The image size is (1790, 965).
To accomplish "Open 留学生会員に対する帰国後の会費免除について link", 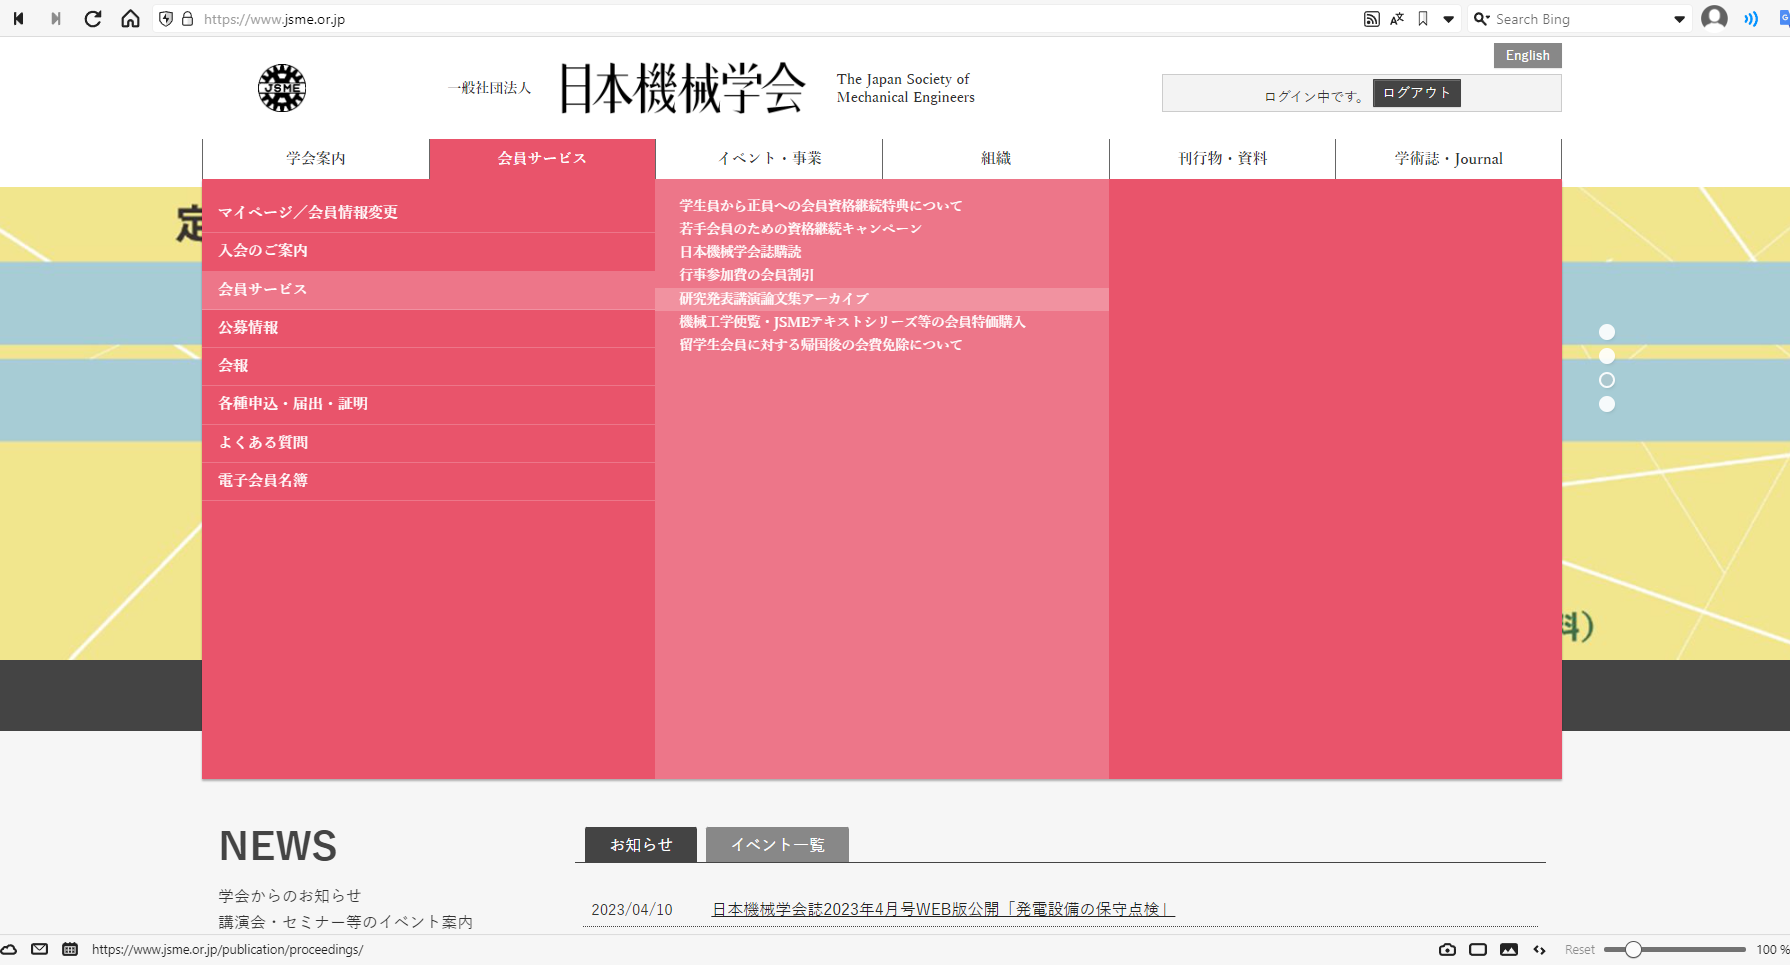I will point(821,345).
